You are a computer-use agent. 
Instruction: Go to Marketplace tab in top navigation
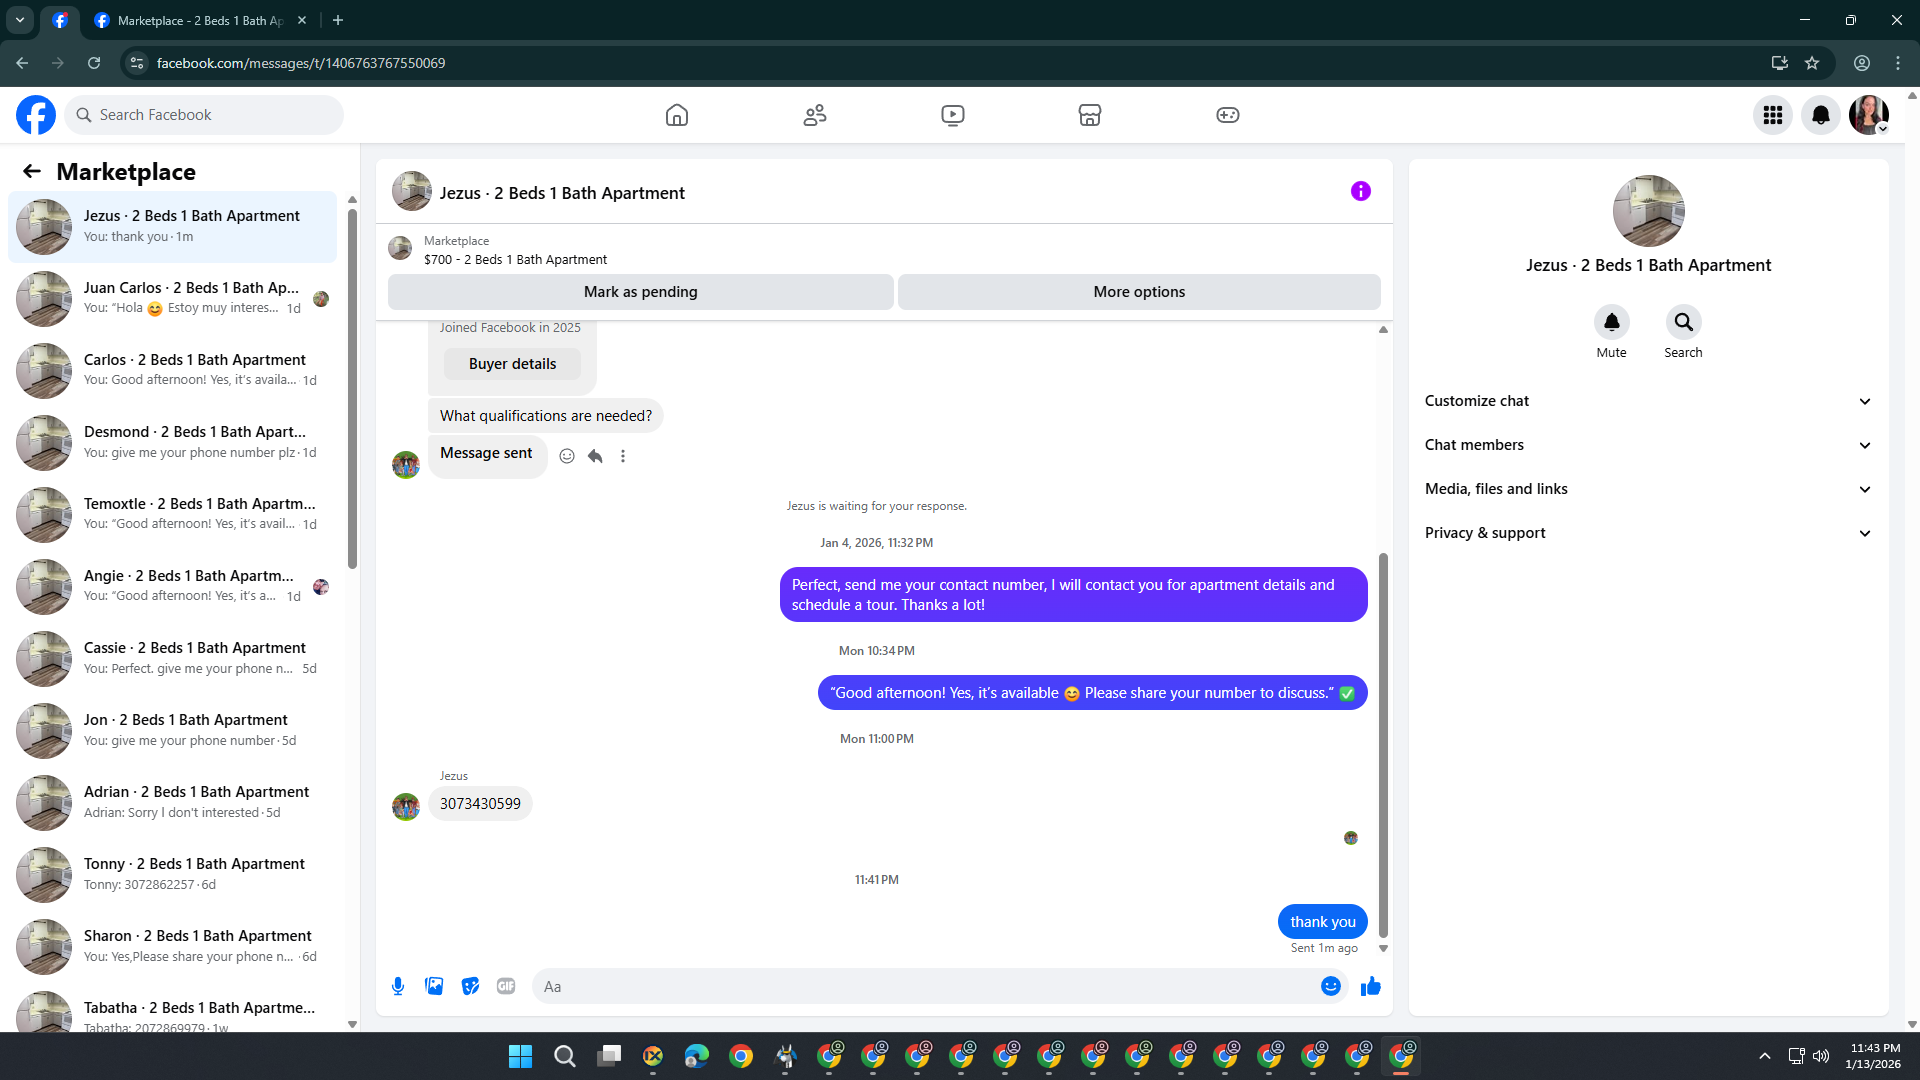pyautogui.click(x=1089, y=115)
